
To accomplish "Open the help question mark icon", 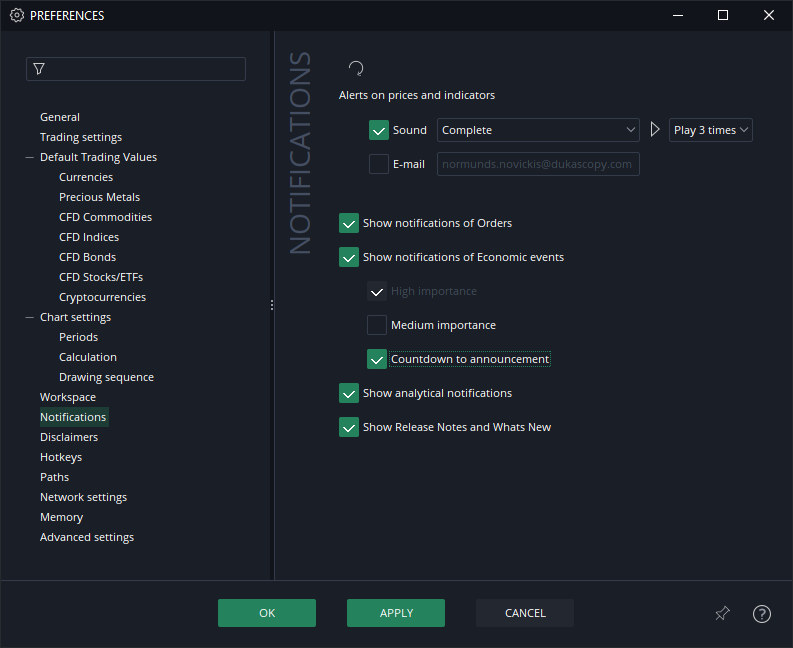I will tap(762, 614).
